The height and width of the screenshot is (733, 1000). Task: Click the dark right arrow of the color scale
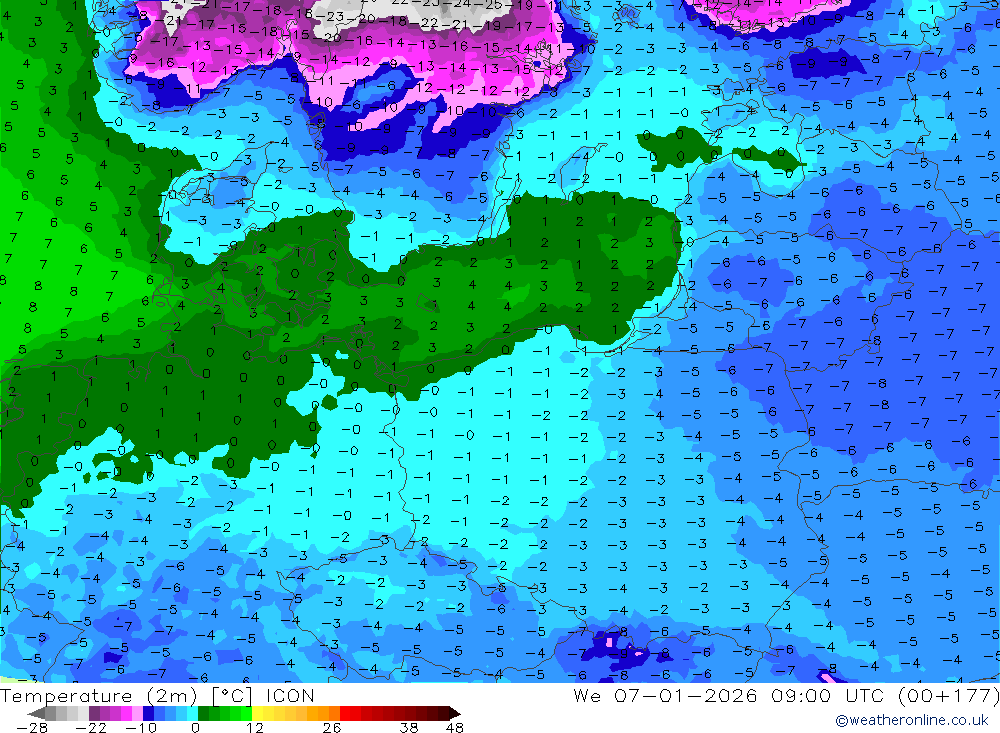pos(455,714)
